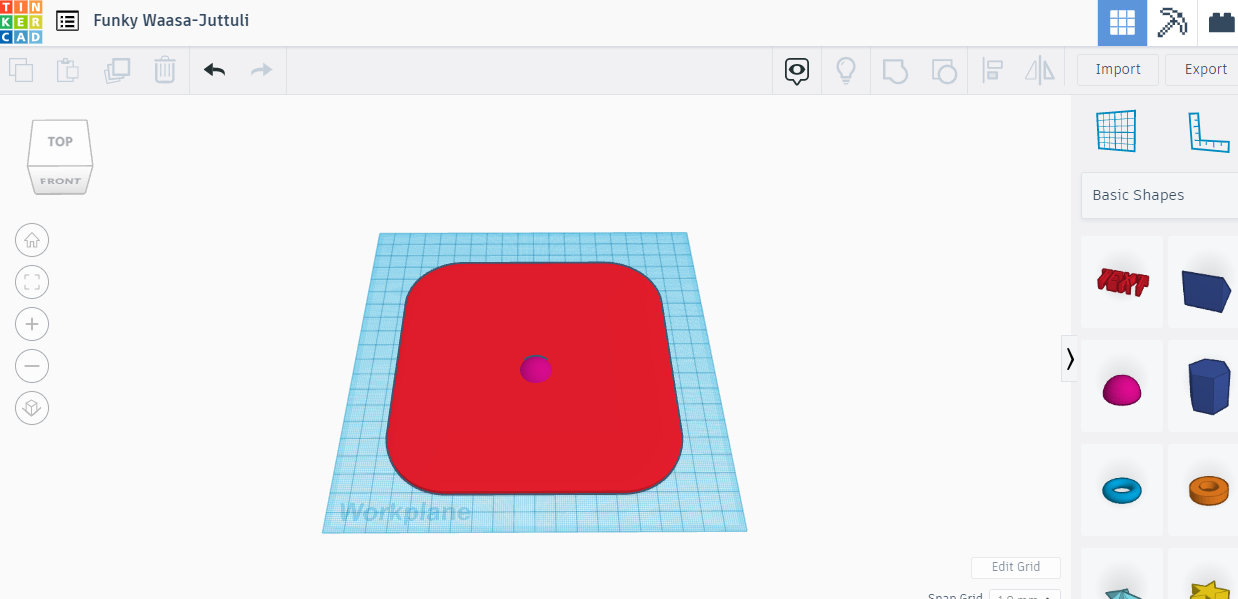Switch to Blocks pickaxe mode
The width and height of the screenshot is (1238, 599).
1172,23
